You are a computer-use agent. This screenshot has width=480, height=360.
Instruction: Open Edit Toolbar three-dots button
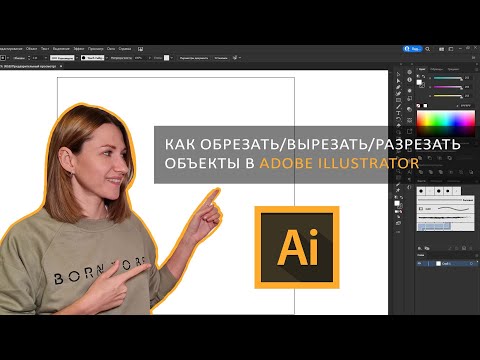(398, 232)
